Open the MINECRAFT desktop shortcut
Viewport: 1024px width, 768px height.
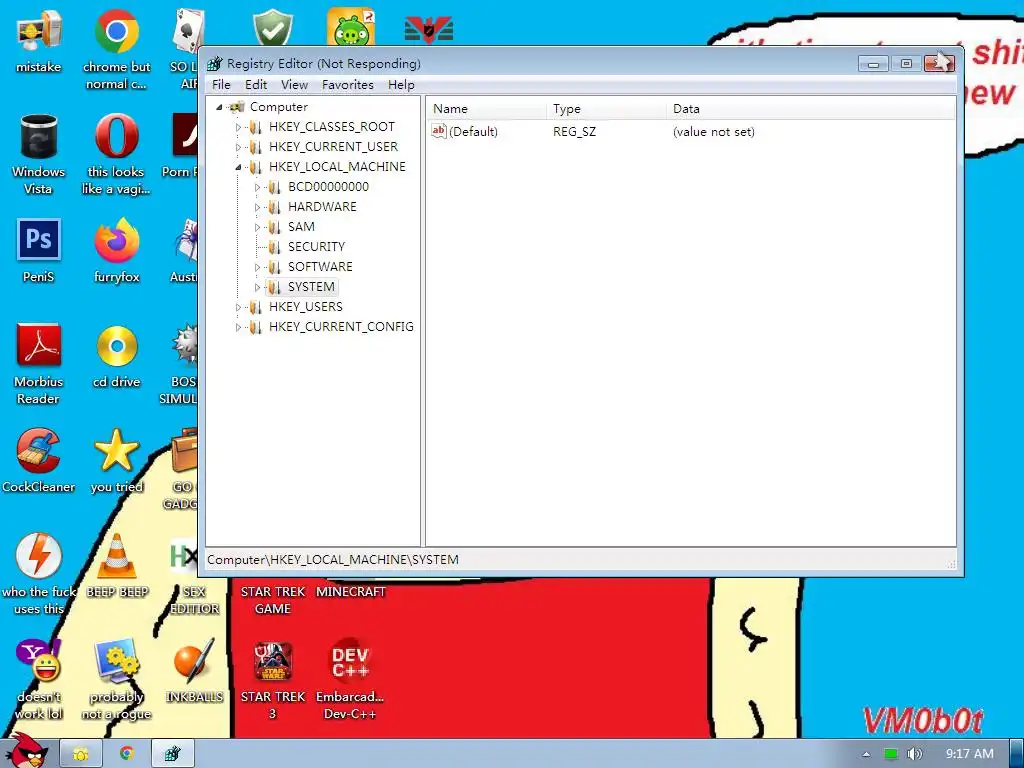[351, 592]
